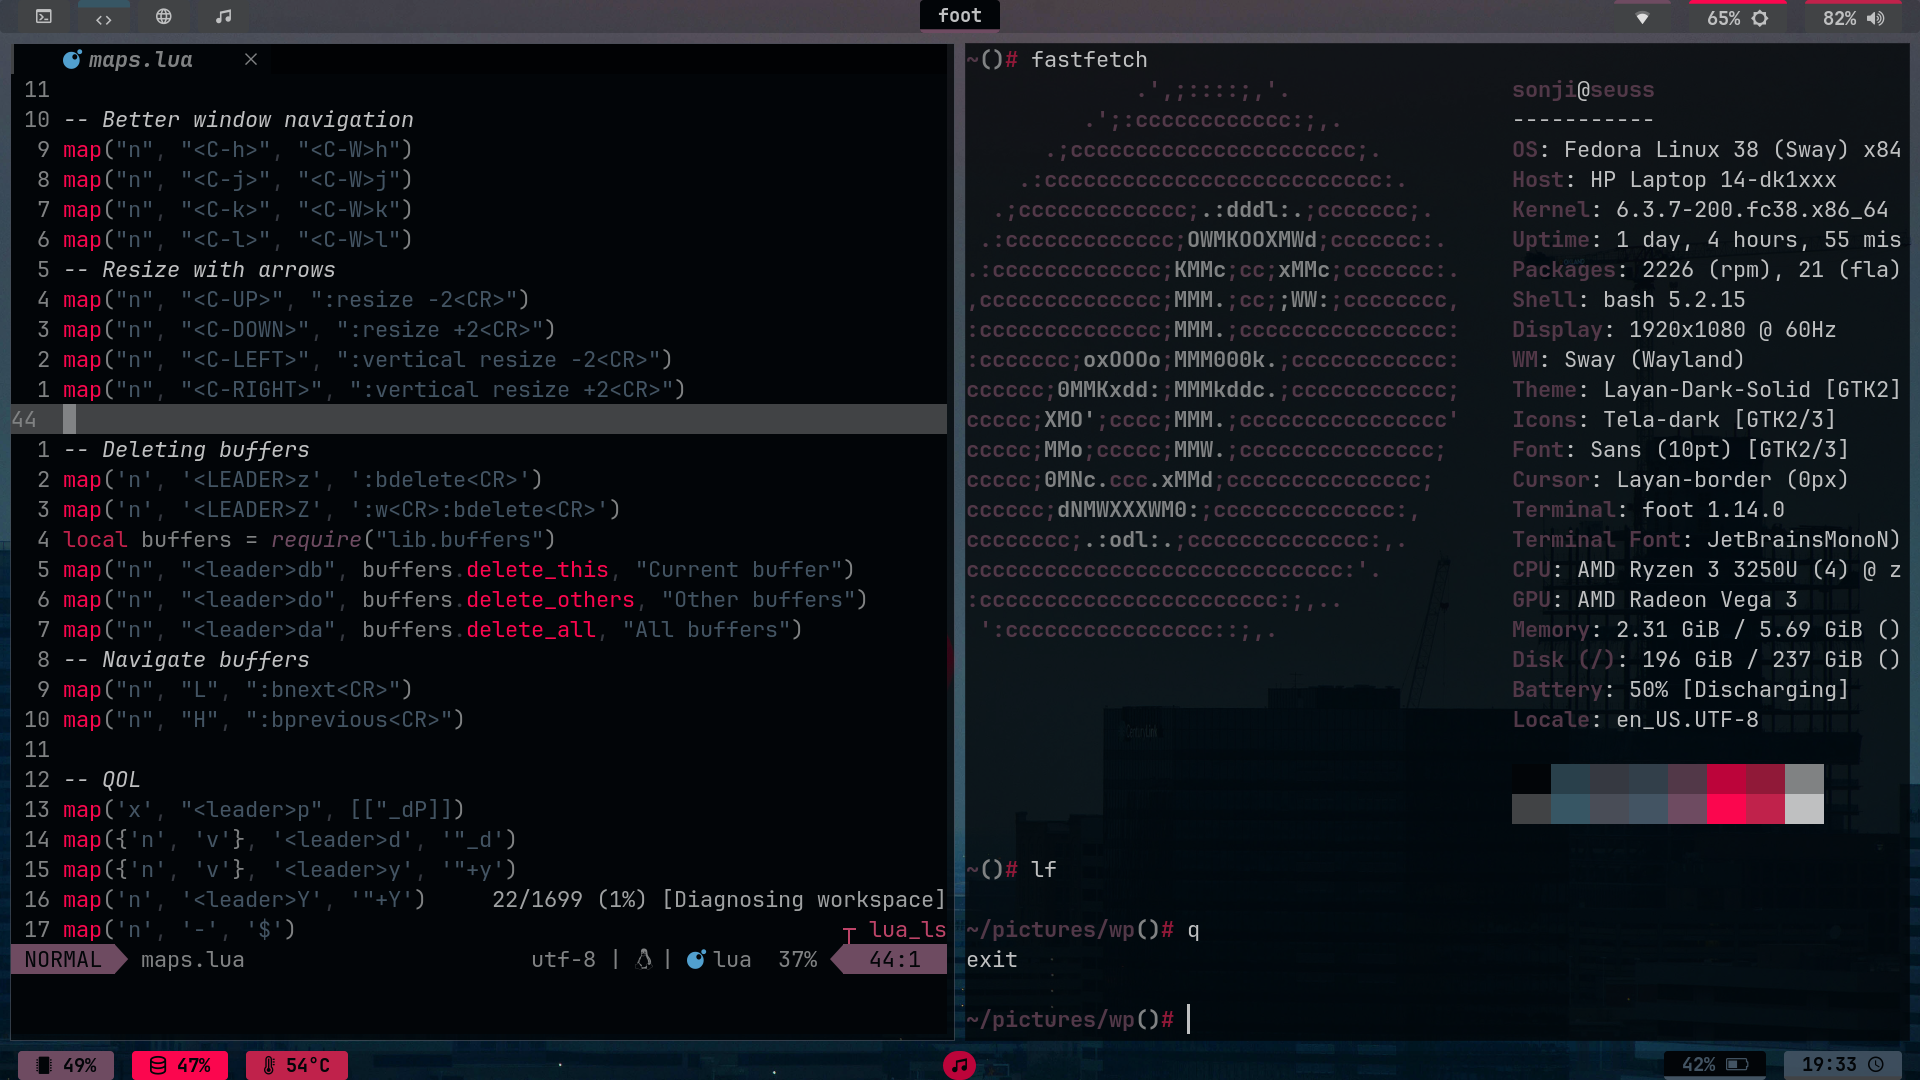Click the 'fastfetch' command in terminal
This screenshot has height=1080, width=1920.
1089,59
